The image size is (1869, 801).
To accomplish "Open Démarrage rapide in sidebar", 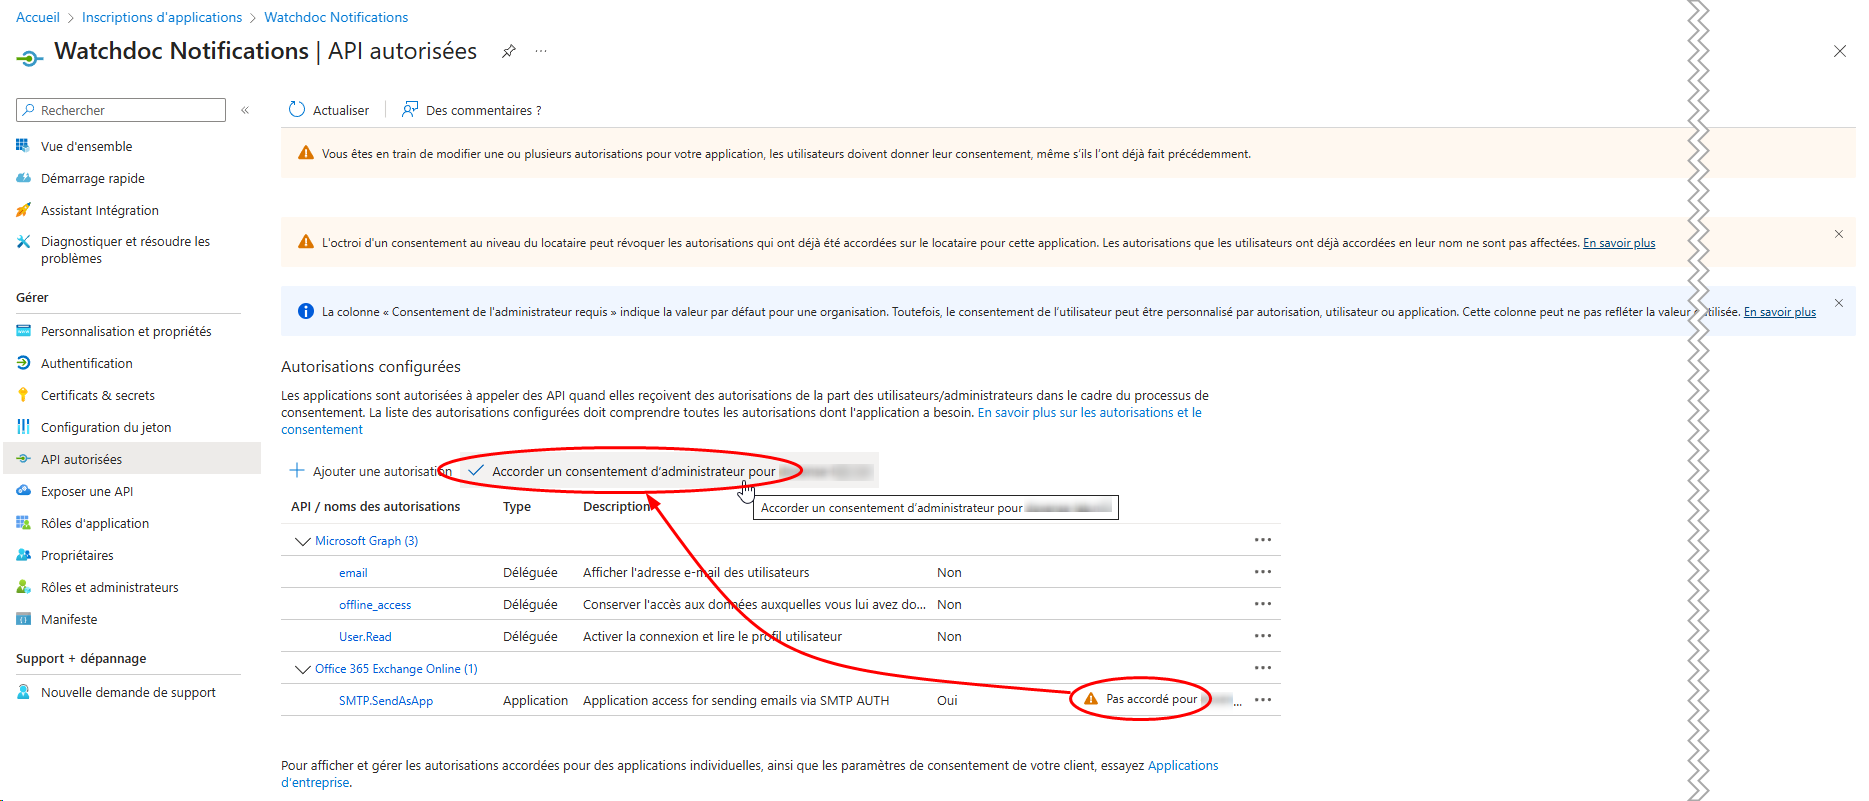I will (92, 178).
